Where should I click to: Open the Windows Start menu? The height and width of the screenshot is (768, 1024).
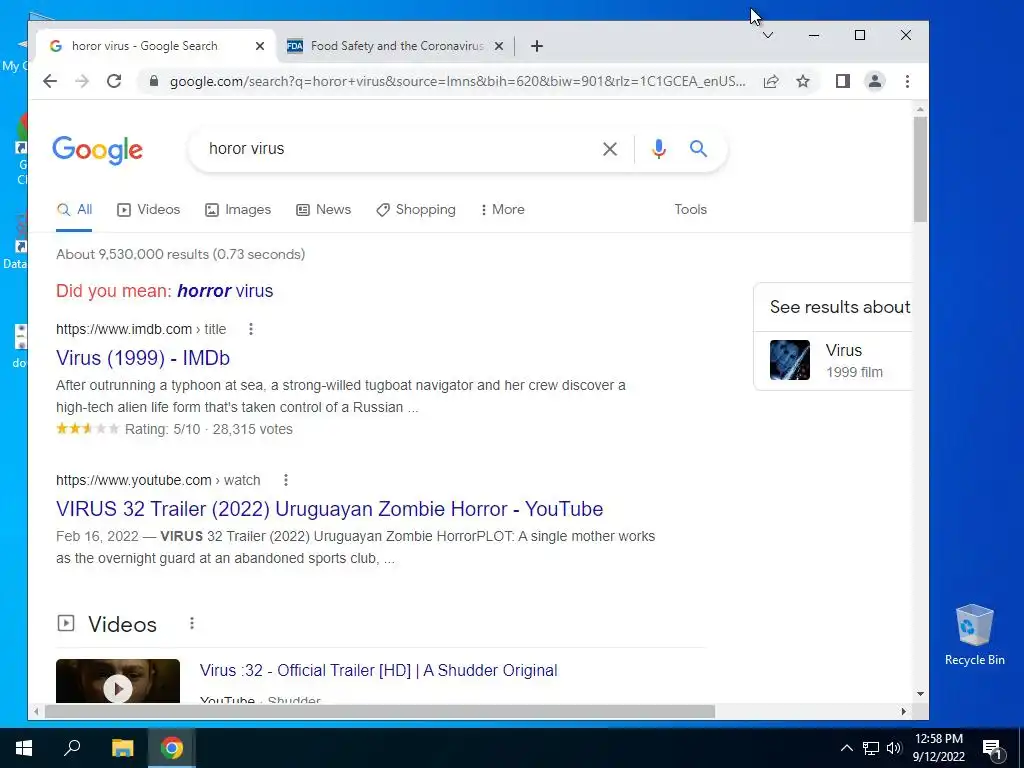pyautogui.click(x=24, y=748)
